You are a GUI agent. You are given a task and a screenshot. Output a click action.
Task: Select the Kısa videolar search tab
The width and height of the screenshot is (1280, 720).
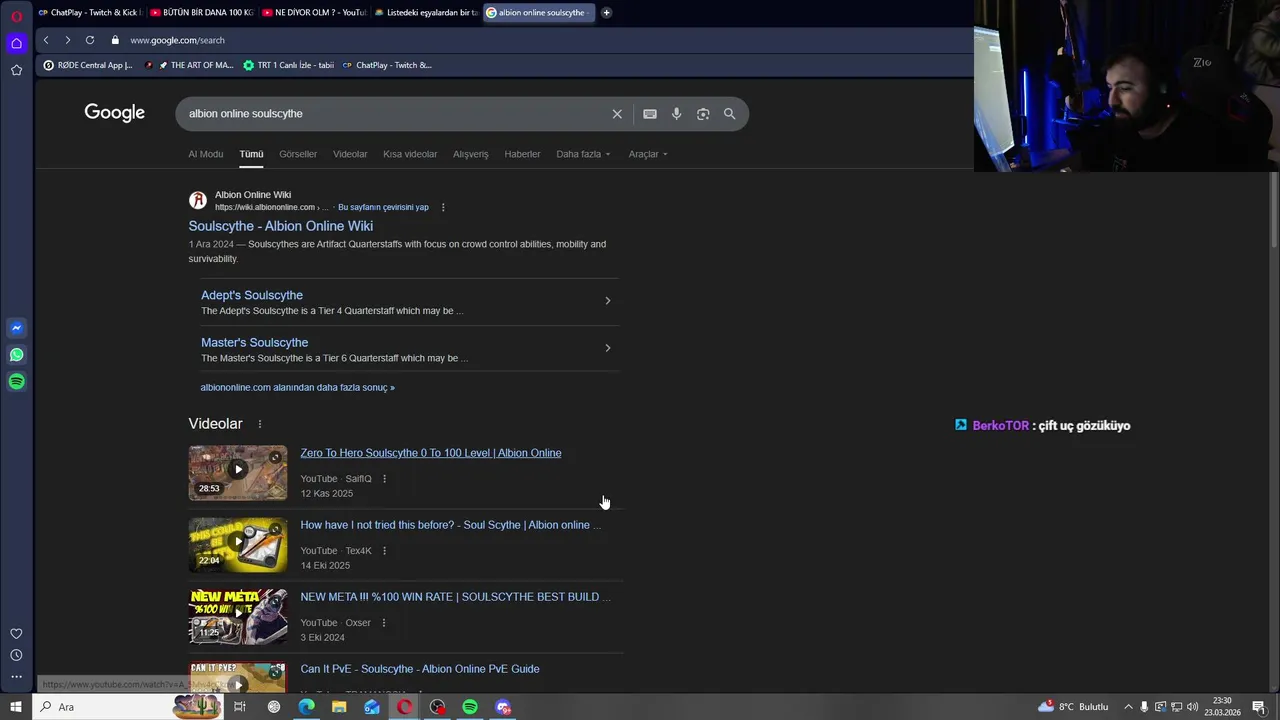pos(410,154)
